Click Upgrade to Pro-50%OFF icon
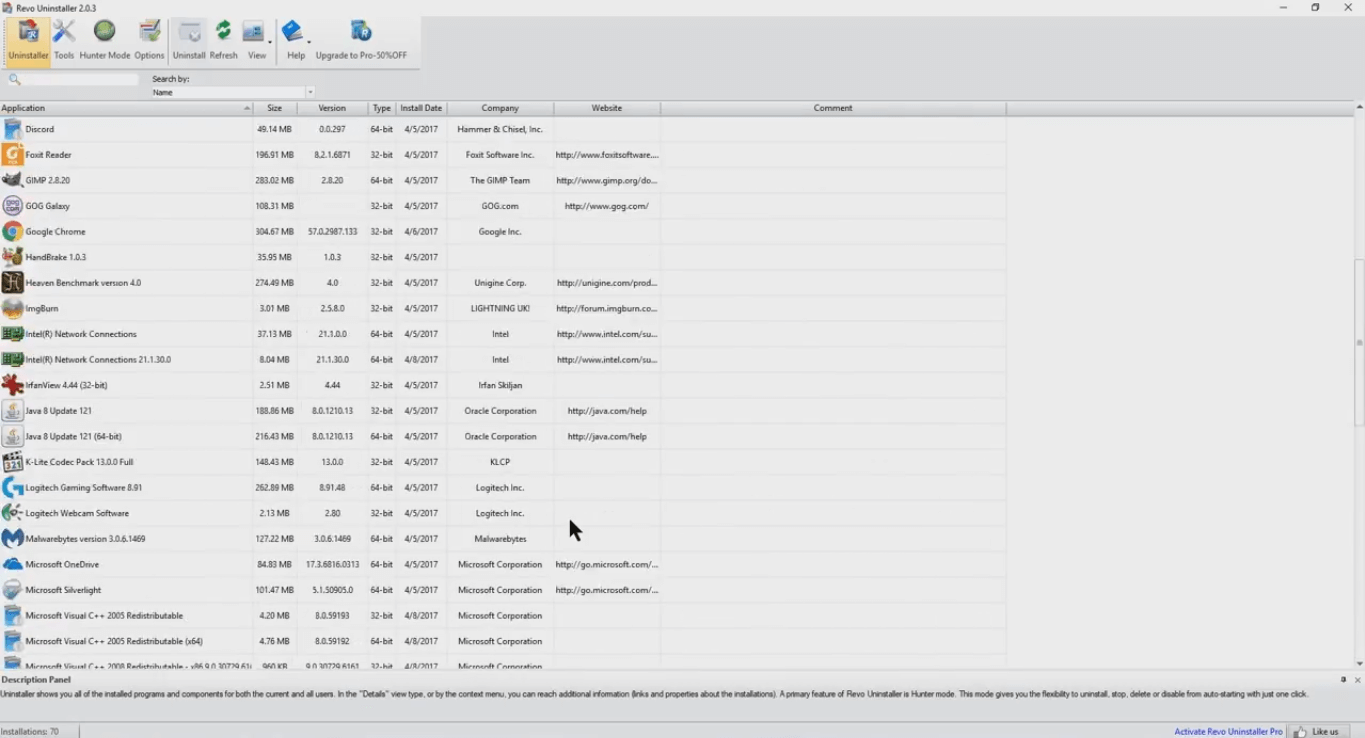This screenshot has width=1365, height=738. [x=361, y=40]
